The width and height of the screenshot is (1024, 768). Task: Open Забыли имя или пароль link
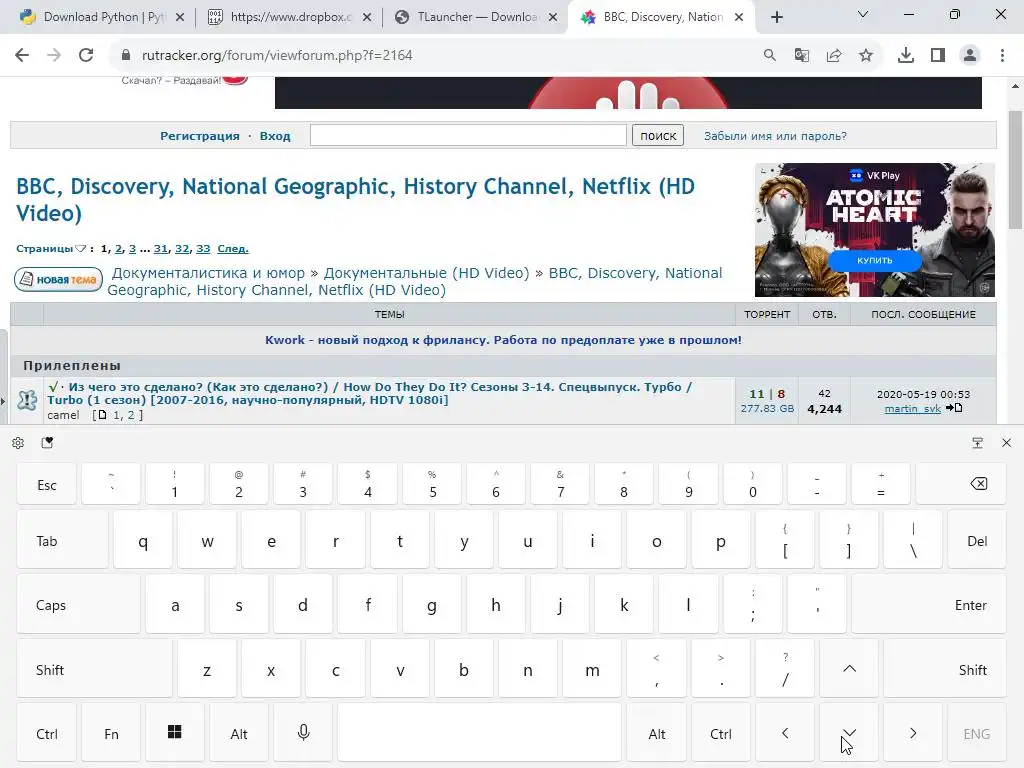pyautogui.click(x=775, y=136)
